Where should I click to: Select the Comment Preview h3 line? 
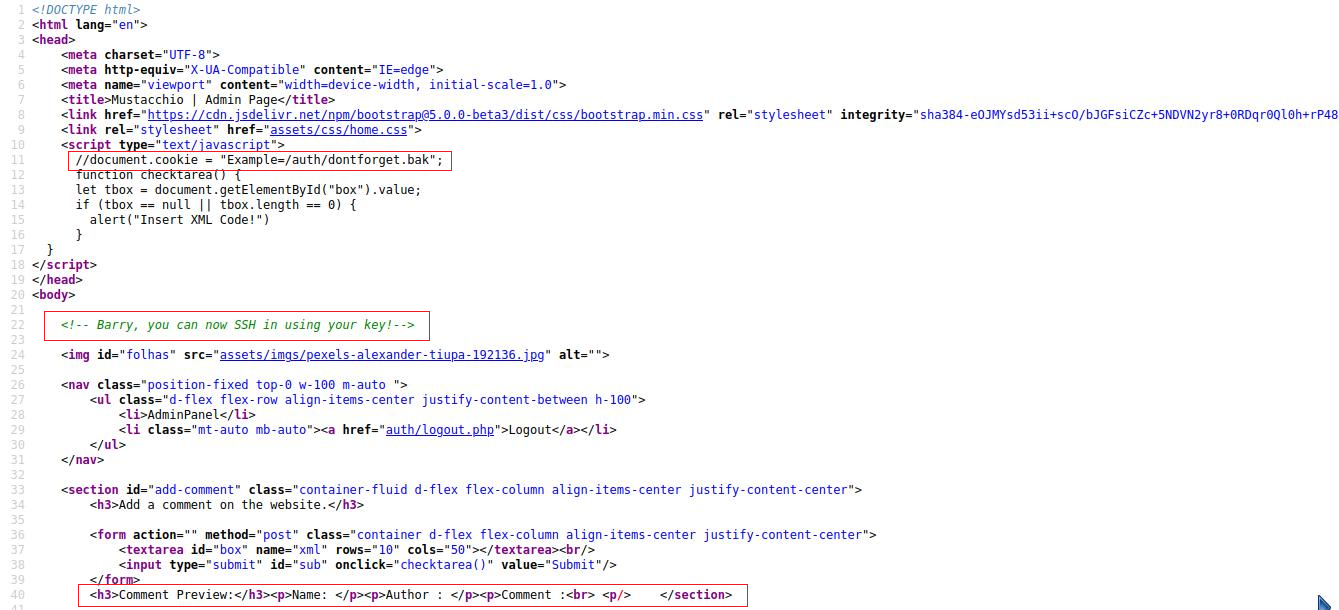[411, 595]
